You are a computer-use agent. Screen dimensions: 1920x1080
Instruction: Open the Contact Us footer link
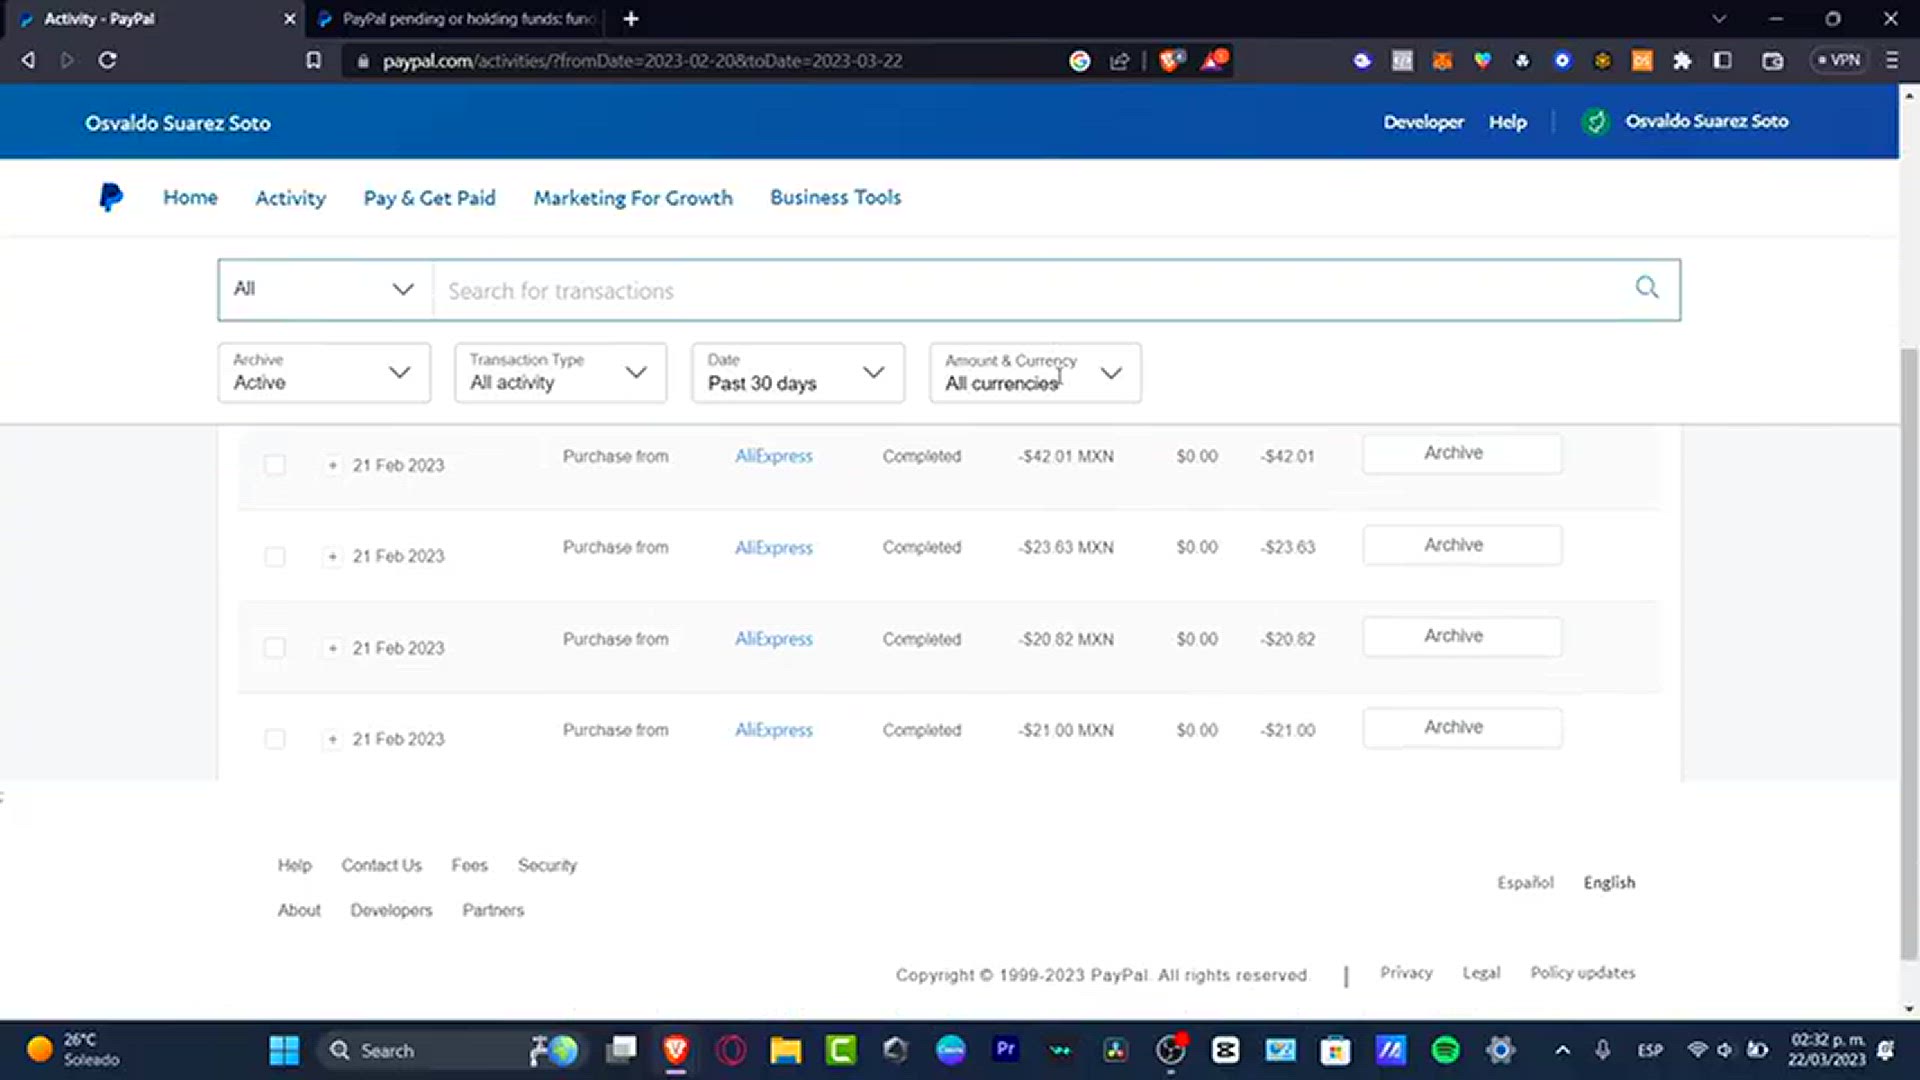[x=381, y=865]
